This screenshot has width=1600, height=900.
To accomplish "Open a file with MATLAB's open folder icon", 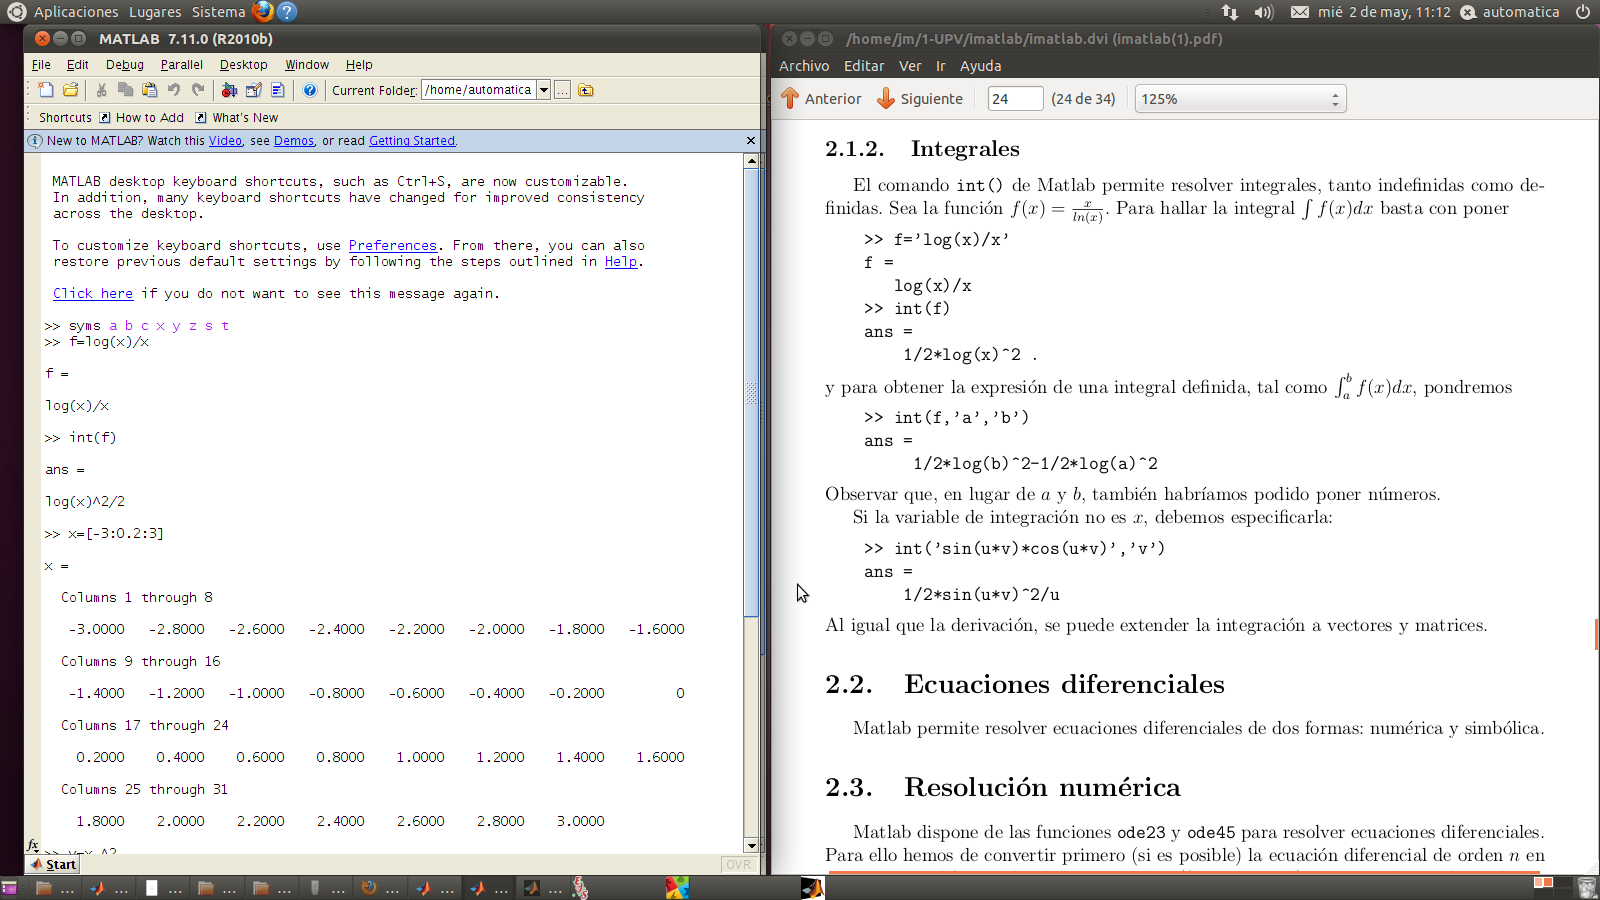I will pyautogui.click(x=70, y=90).
